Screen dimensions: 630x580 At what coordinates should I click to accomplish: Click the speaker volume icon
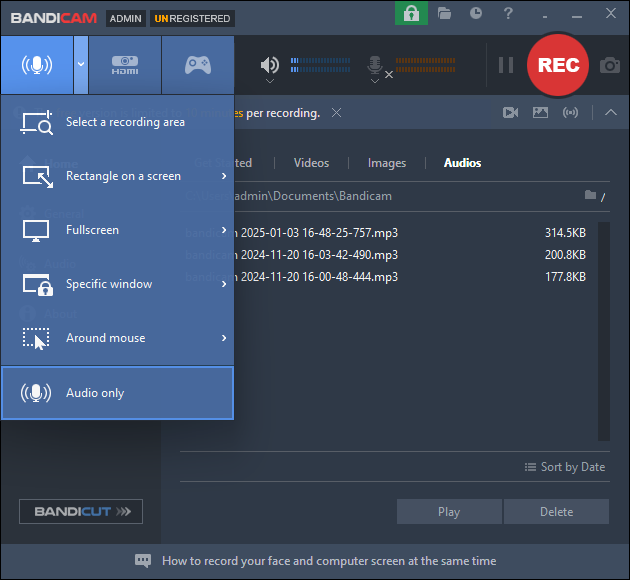coord(270,65)
